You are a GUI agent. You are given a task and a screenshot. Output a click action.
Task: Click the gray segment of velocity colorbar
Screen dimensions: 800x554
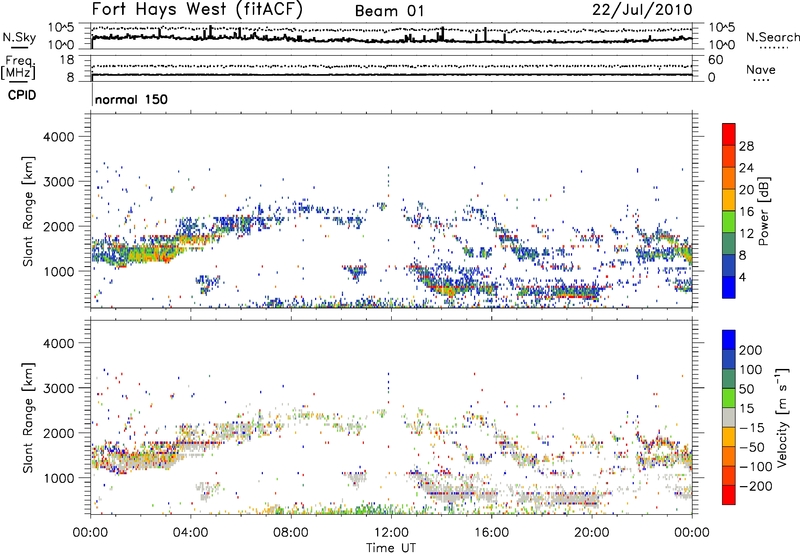click(729, 417)
